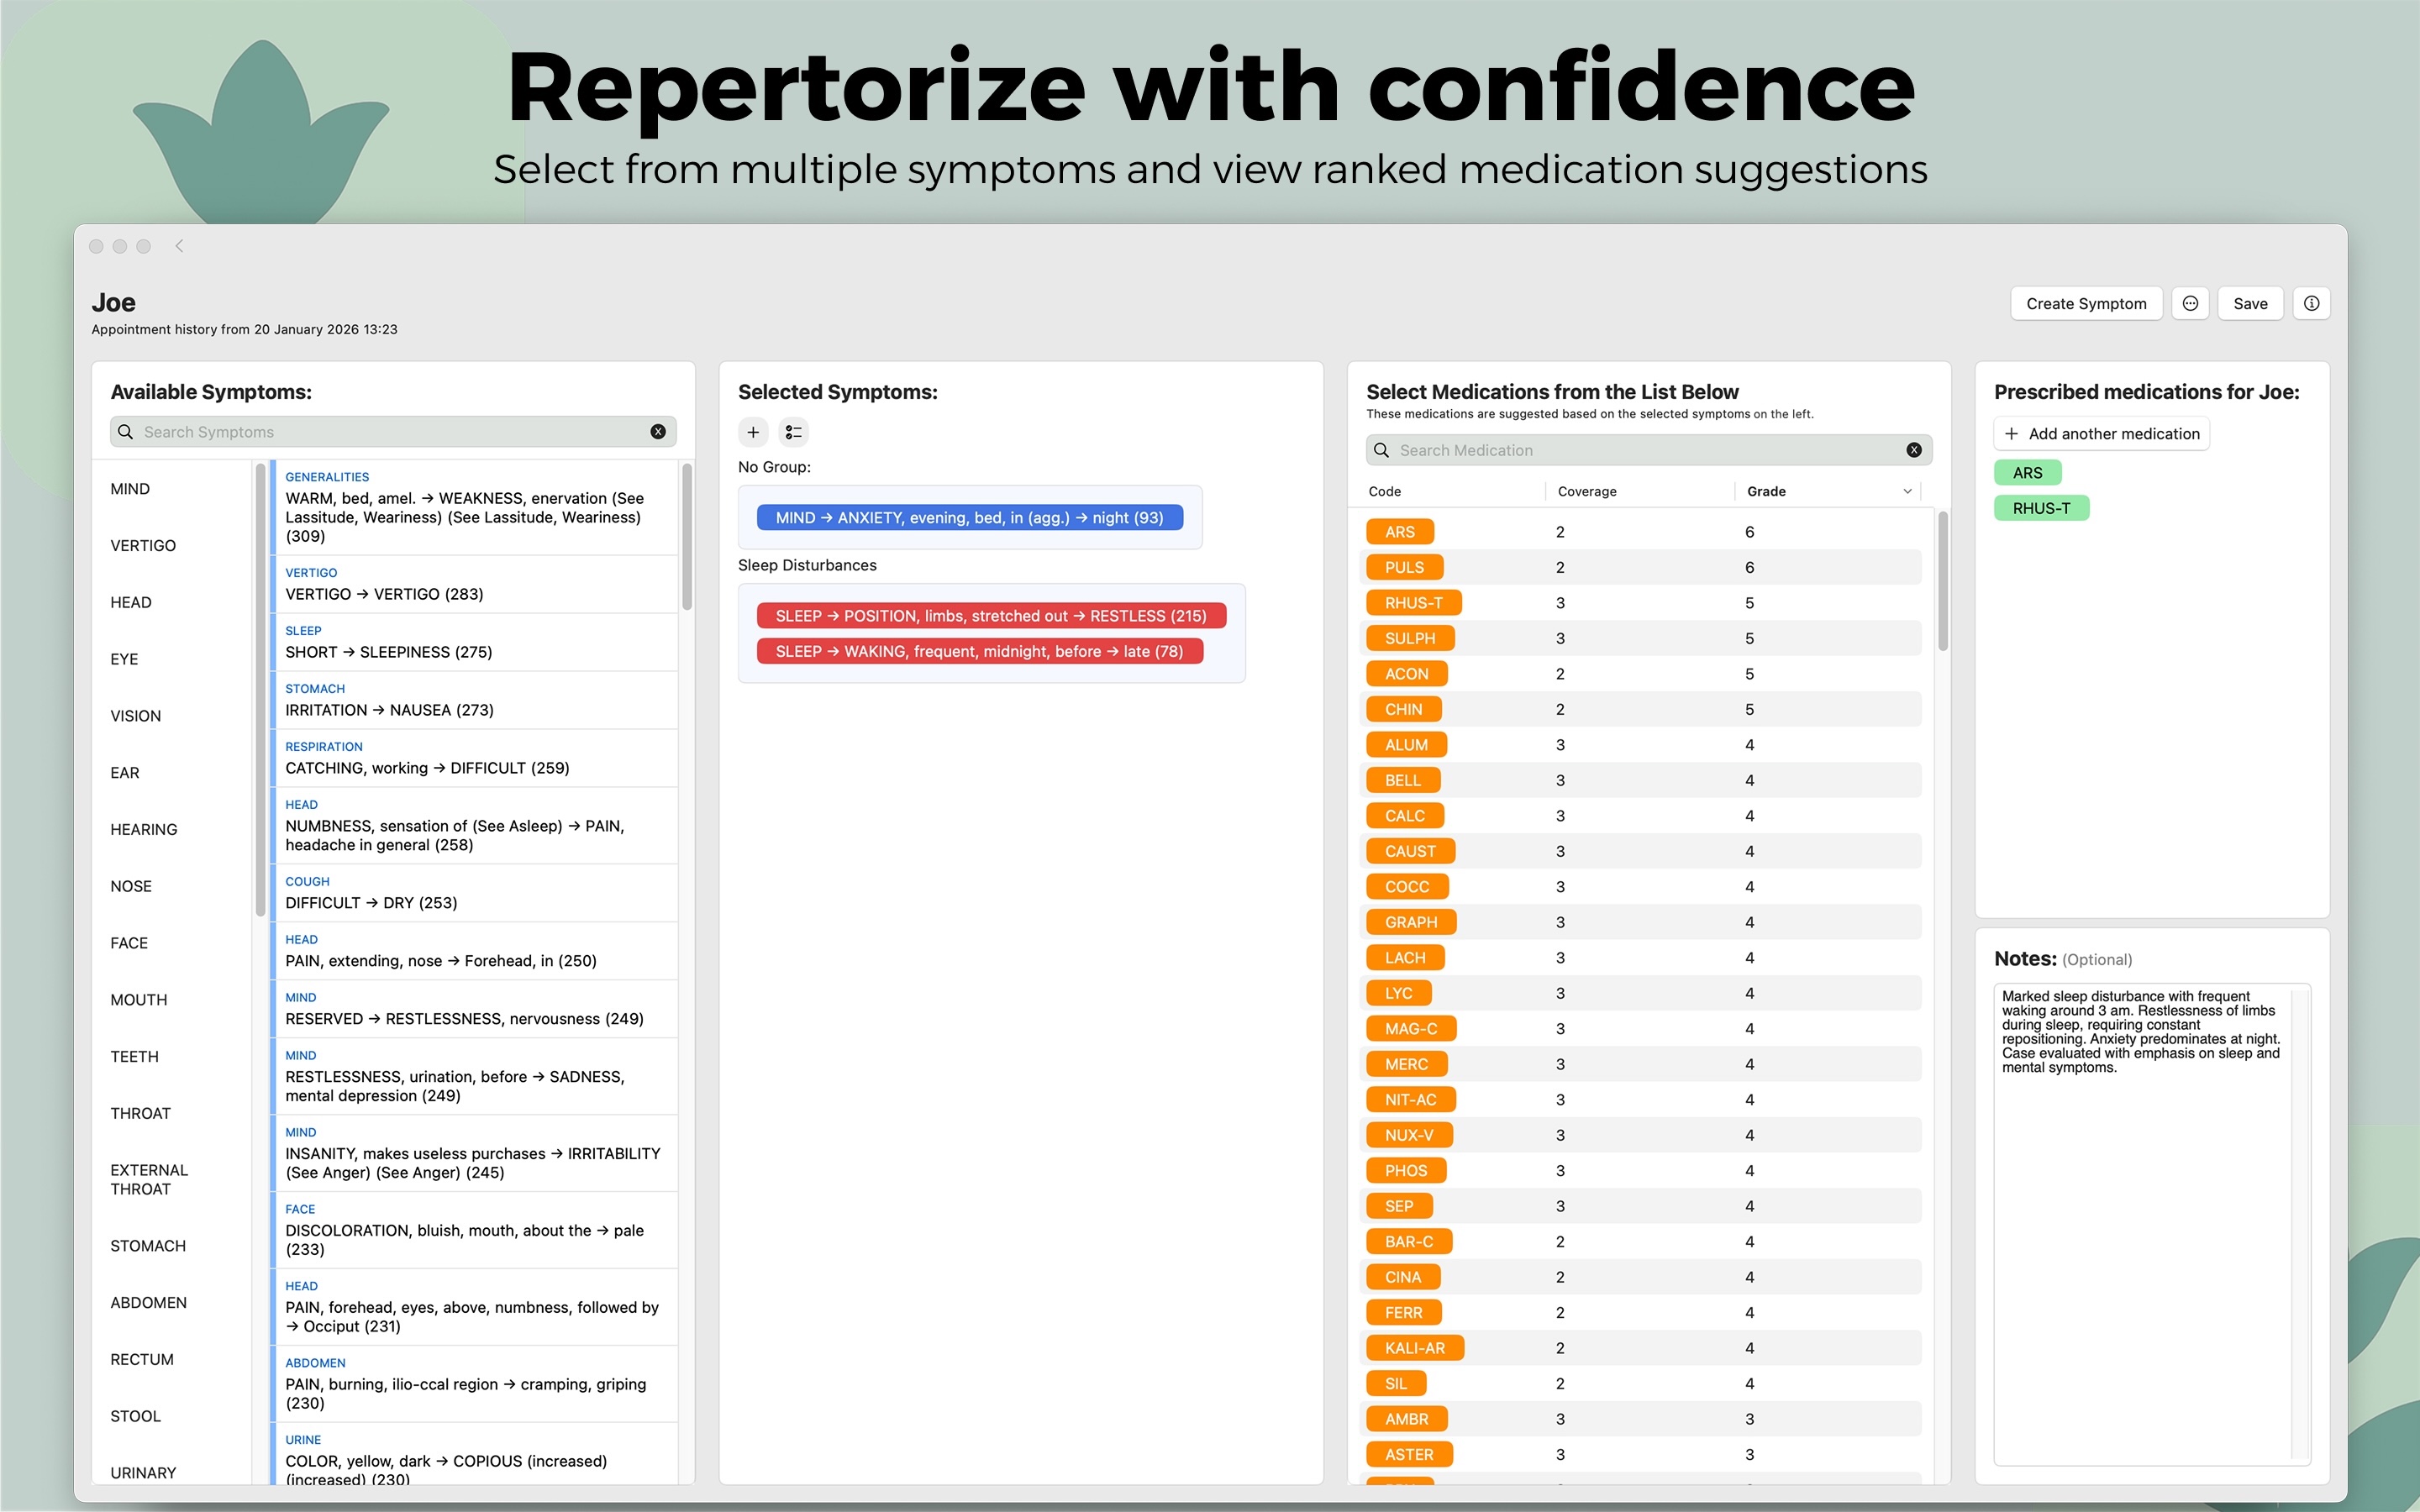Viewport: 2420px width, 1512px height.
Task: Select the PULS medication tag
Action: tap(1404, 567)
